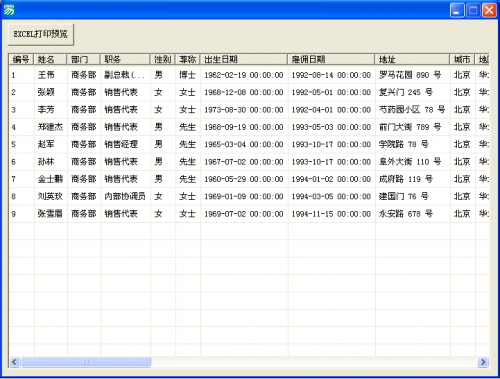Click the 出生日期 column header
The height and width of the screenshot is (379, 500).
(x=244, y=59)
